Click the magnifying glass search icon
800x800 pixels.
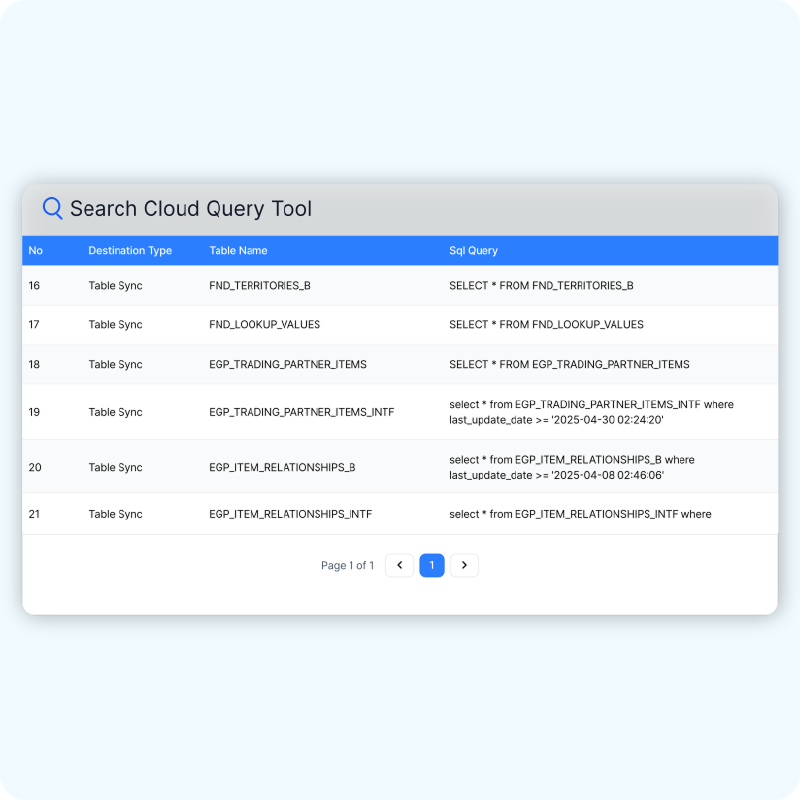[52, 208]
